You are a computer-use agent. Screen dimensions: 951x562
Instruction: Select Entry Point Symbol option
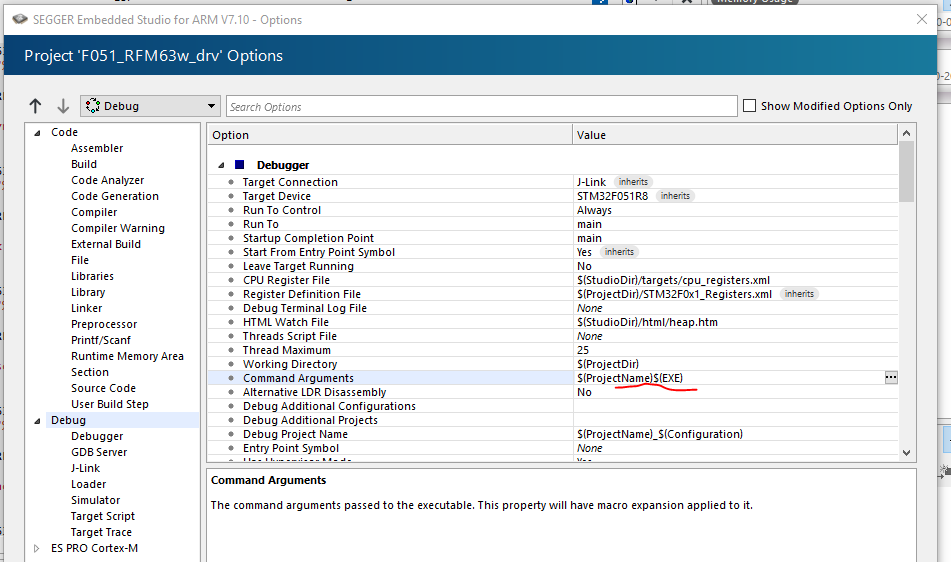291,448
